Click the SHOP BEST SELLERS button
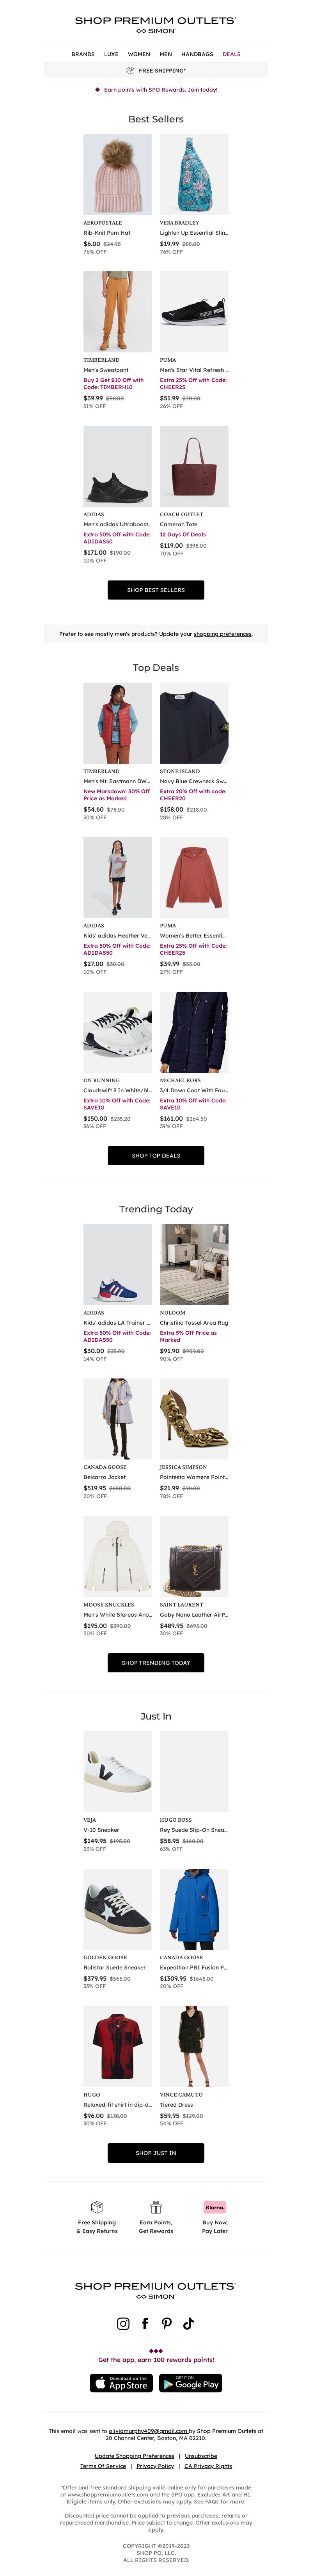The image size is (312, 2576). click(x=156, y=590)
